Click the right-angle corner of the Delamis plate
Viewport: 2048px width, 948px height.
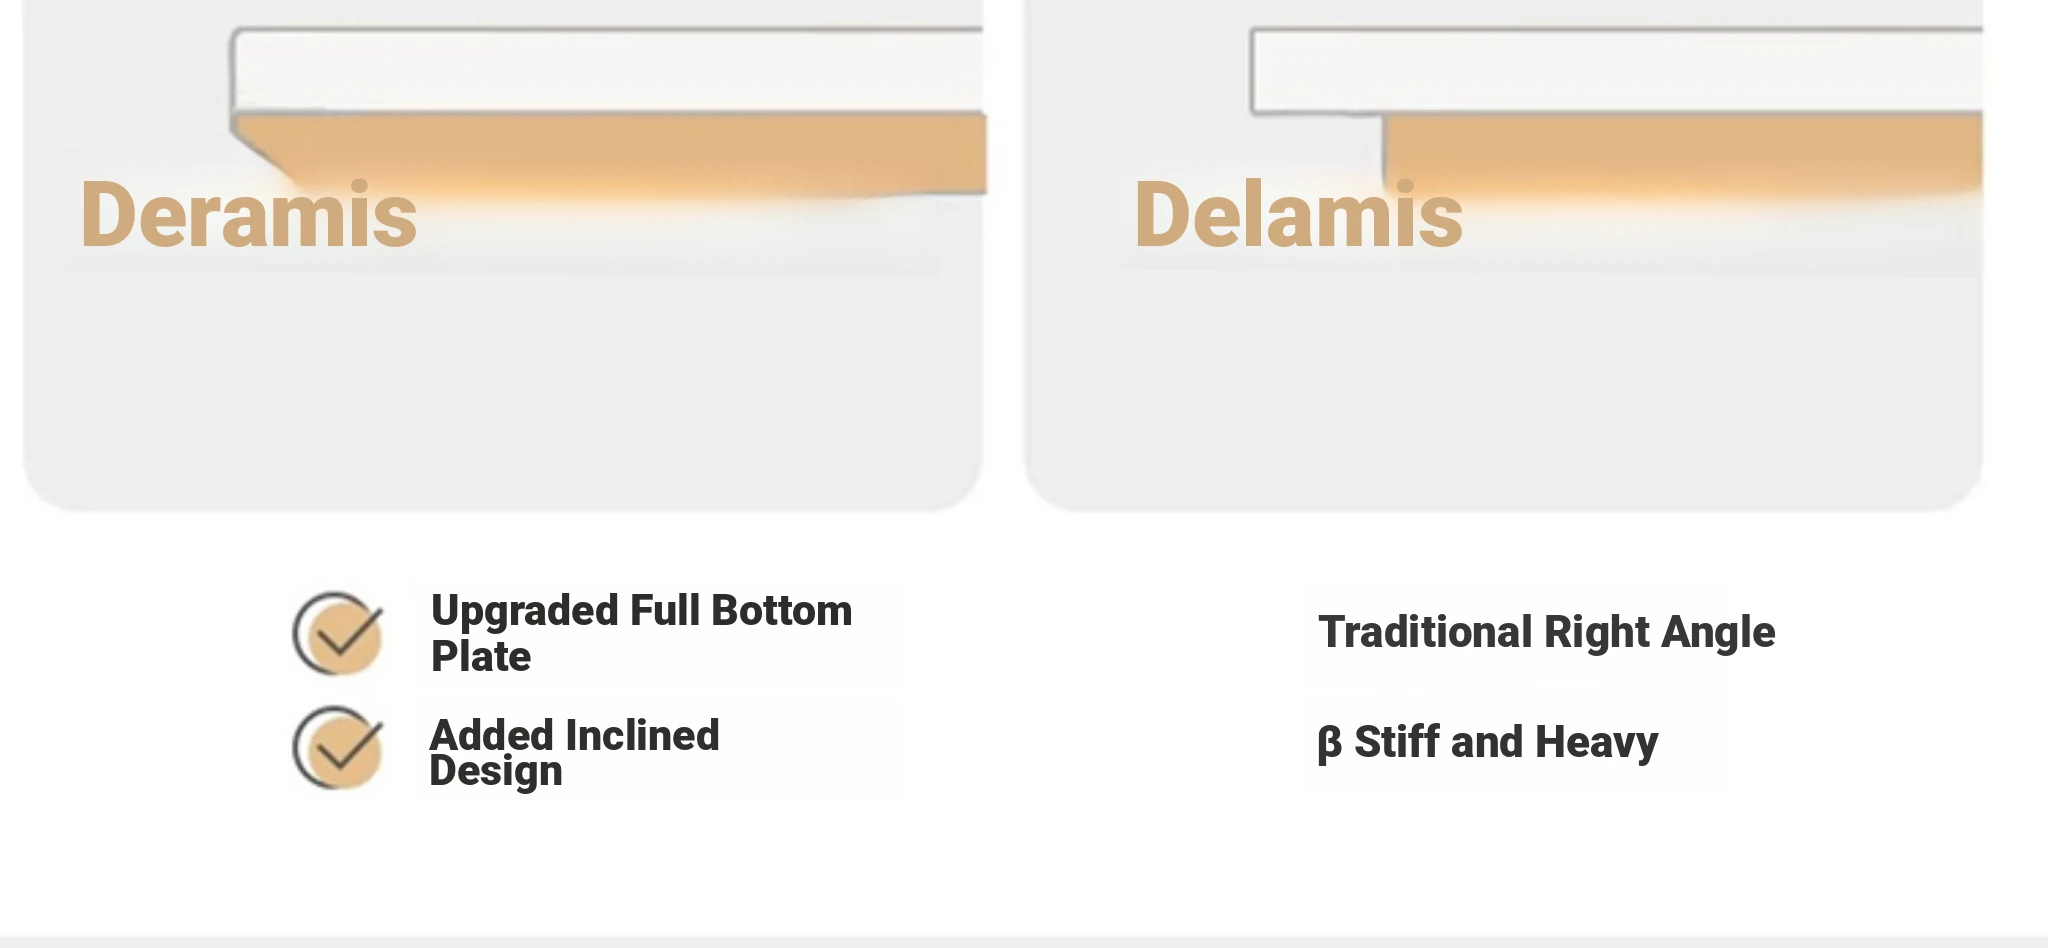tap(1385, 118)
